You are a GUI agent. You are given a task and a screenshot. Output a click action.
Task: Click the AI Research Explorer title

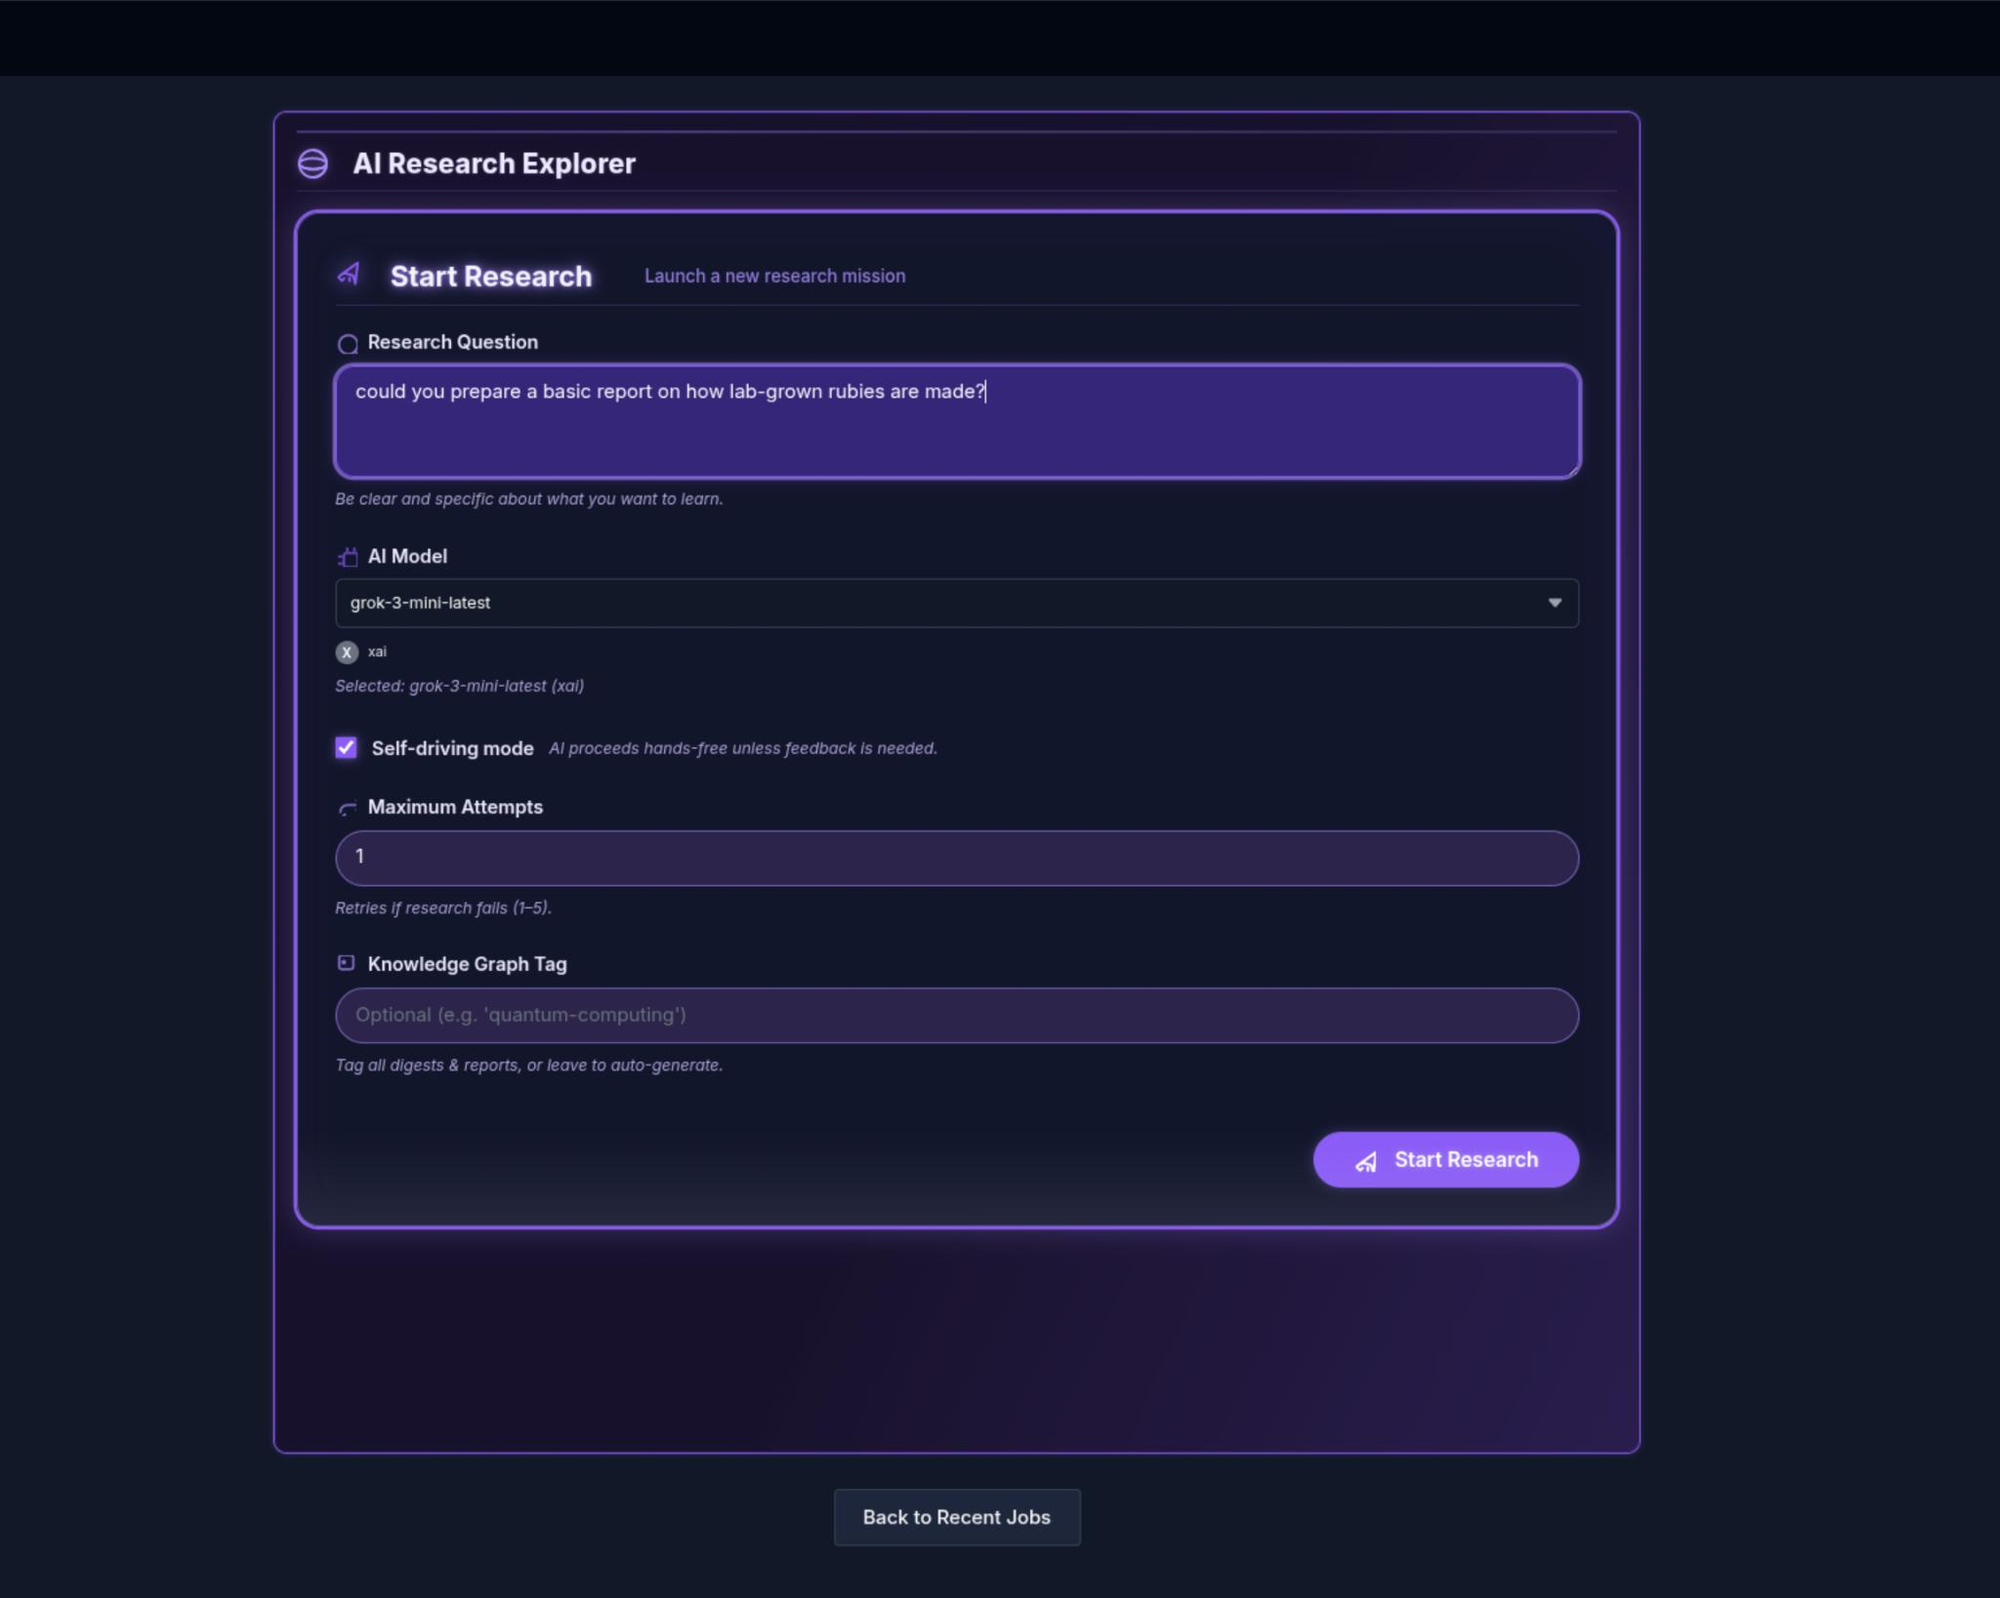click(x=494, y=164)
